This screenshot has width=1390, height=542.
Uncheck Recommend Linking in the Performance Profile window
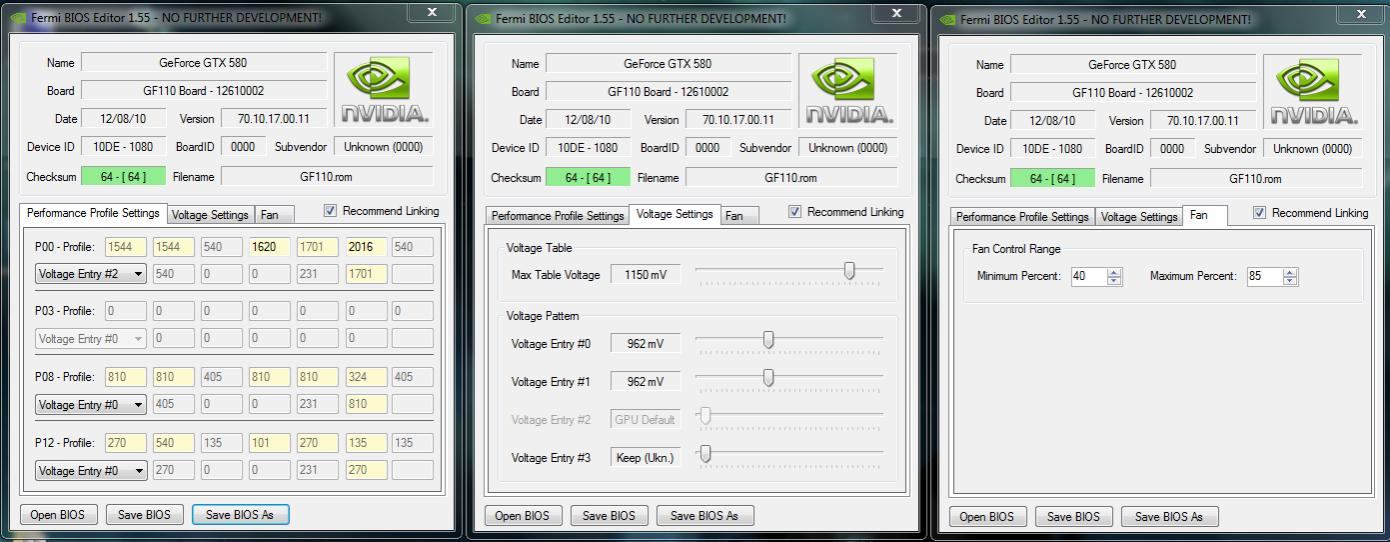pos(331,211)
